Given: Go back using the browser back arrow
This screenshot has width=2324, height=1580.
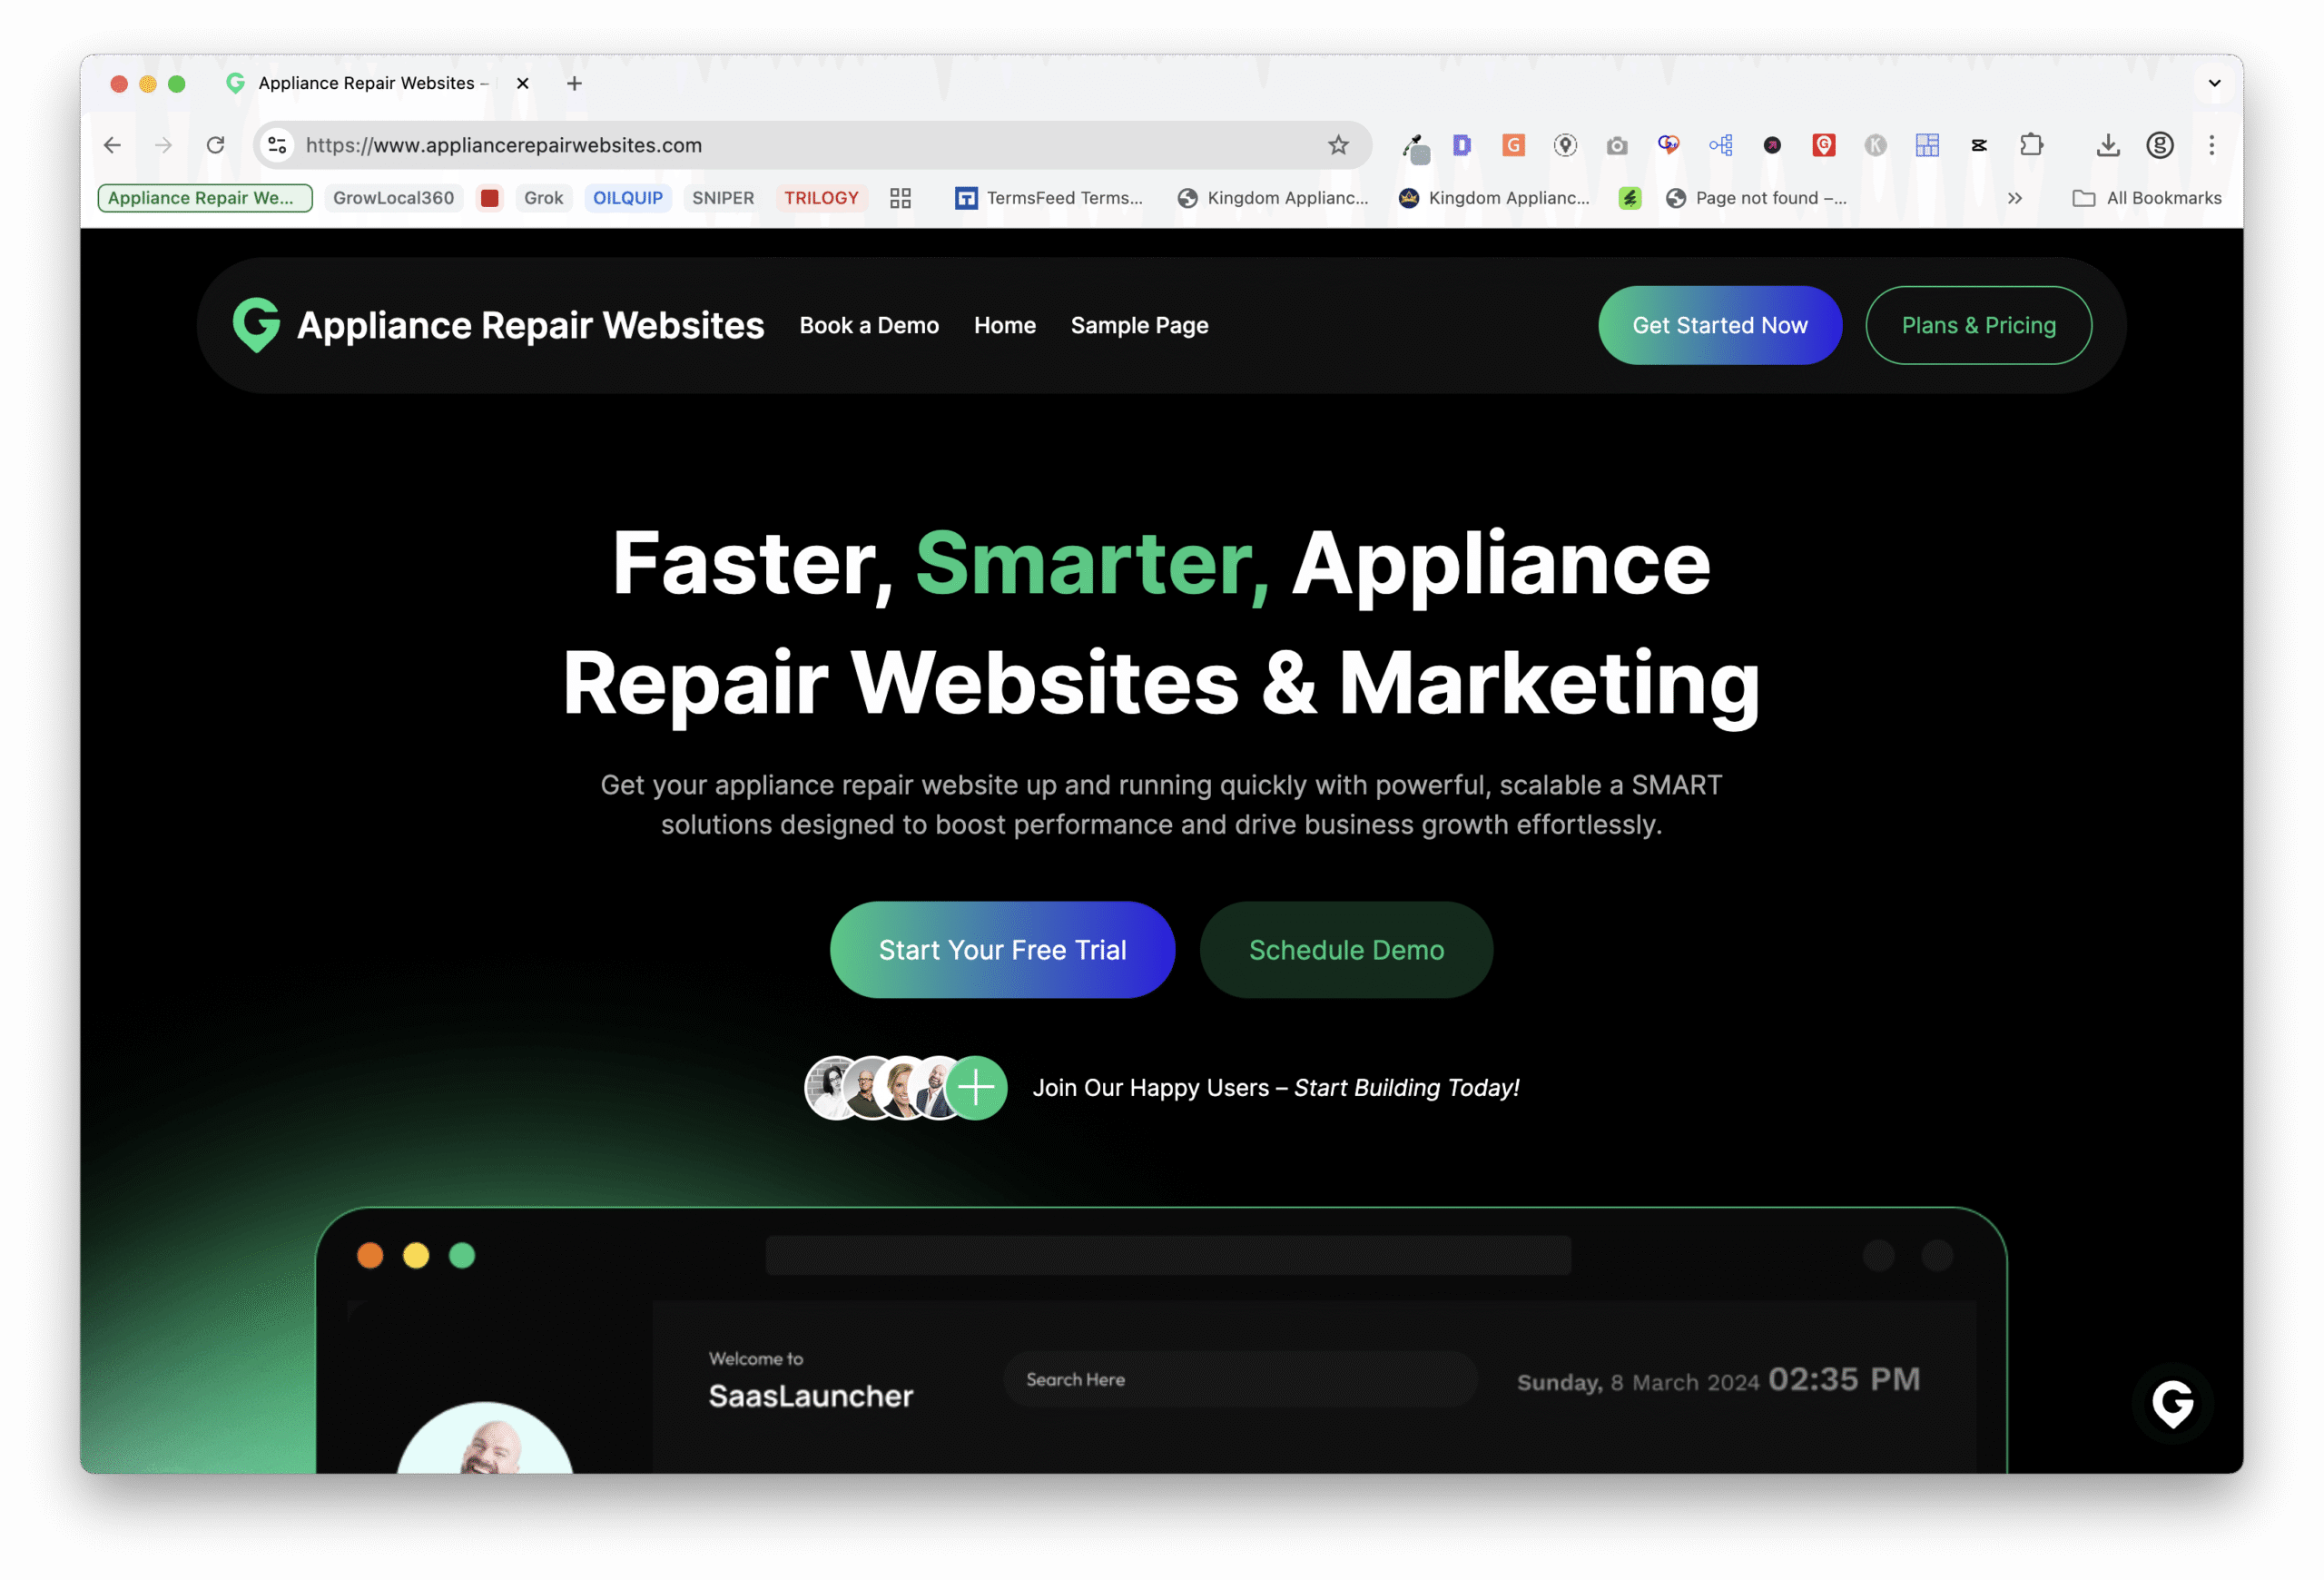Looking at the screenshot, I should click(112, 145).
